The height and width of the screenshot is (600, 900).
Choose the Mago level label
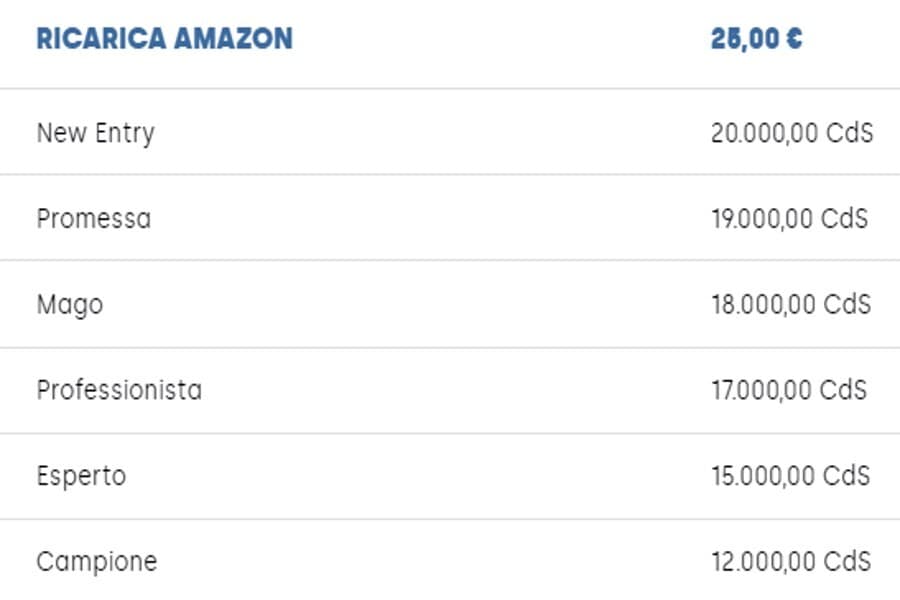(x=70, y=305)
